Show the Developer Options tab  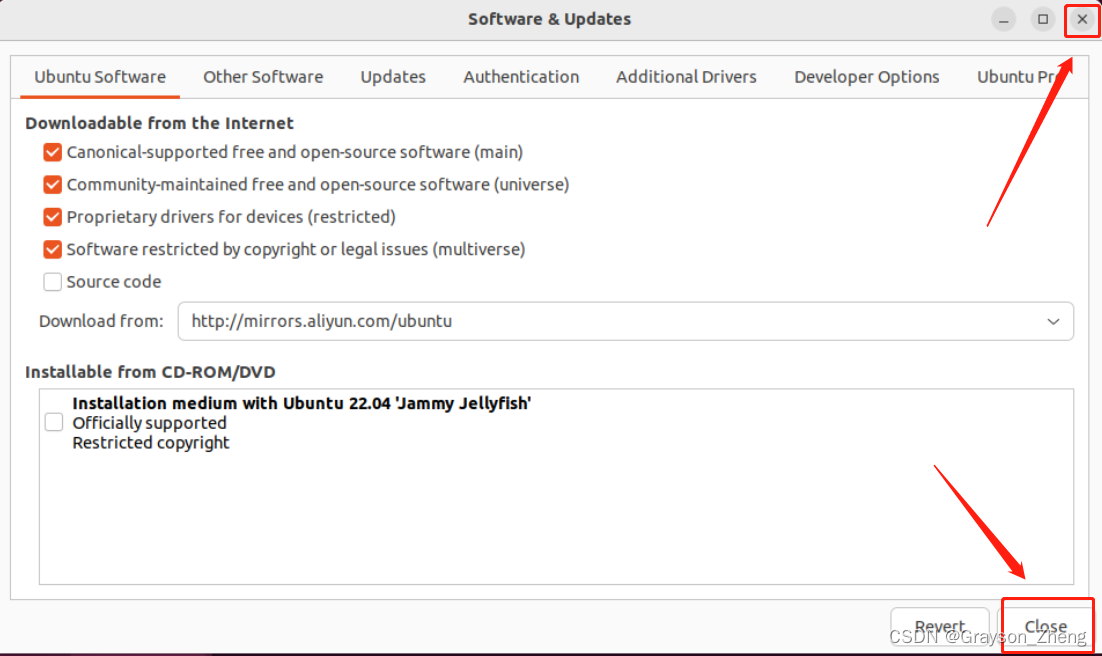(867, 77)
